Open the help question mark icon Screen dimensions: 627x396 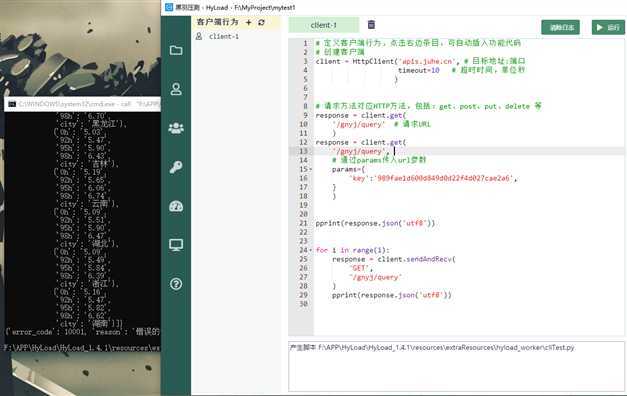(x=176, y=284)
